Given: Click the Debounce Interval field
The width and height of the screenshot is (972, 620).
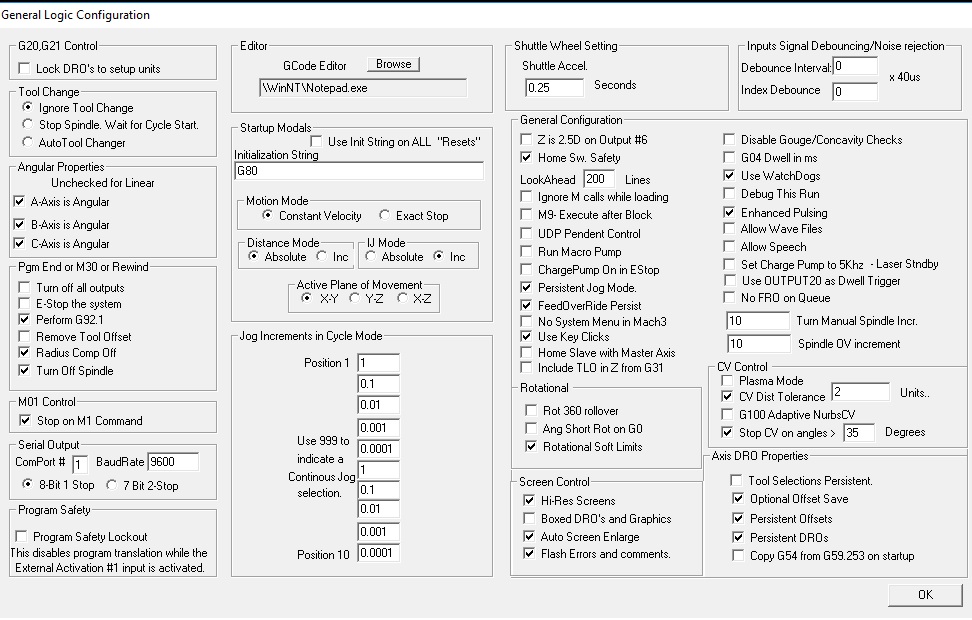Looking at the screenshot, I should pyautogui.click(x=855, y=66).
